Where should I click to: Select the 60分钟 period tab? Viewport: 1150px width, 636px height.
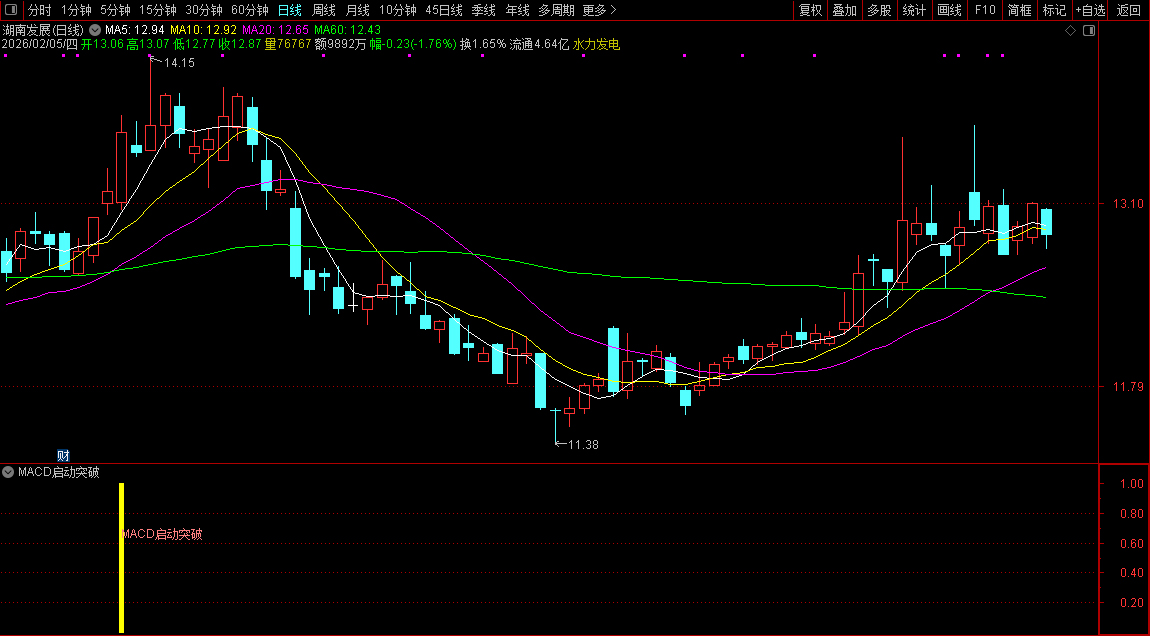tap(249, 10)
